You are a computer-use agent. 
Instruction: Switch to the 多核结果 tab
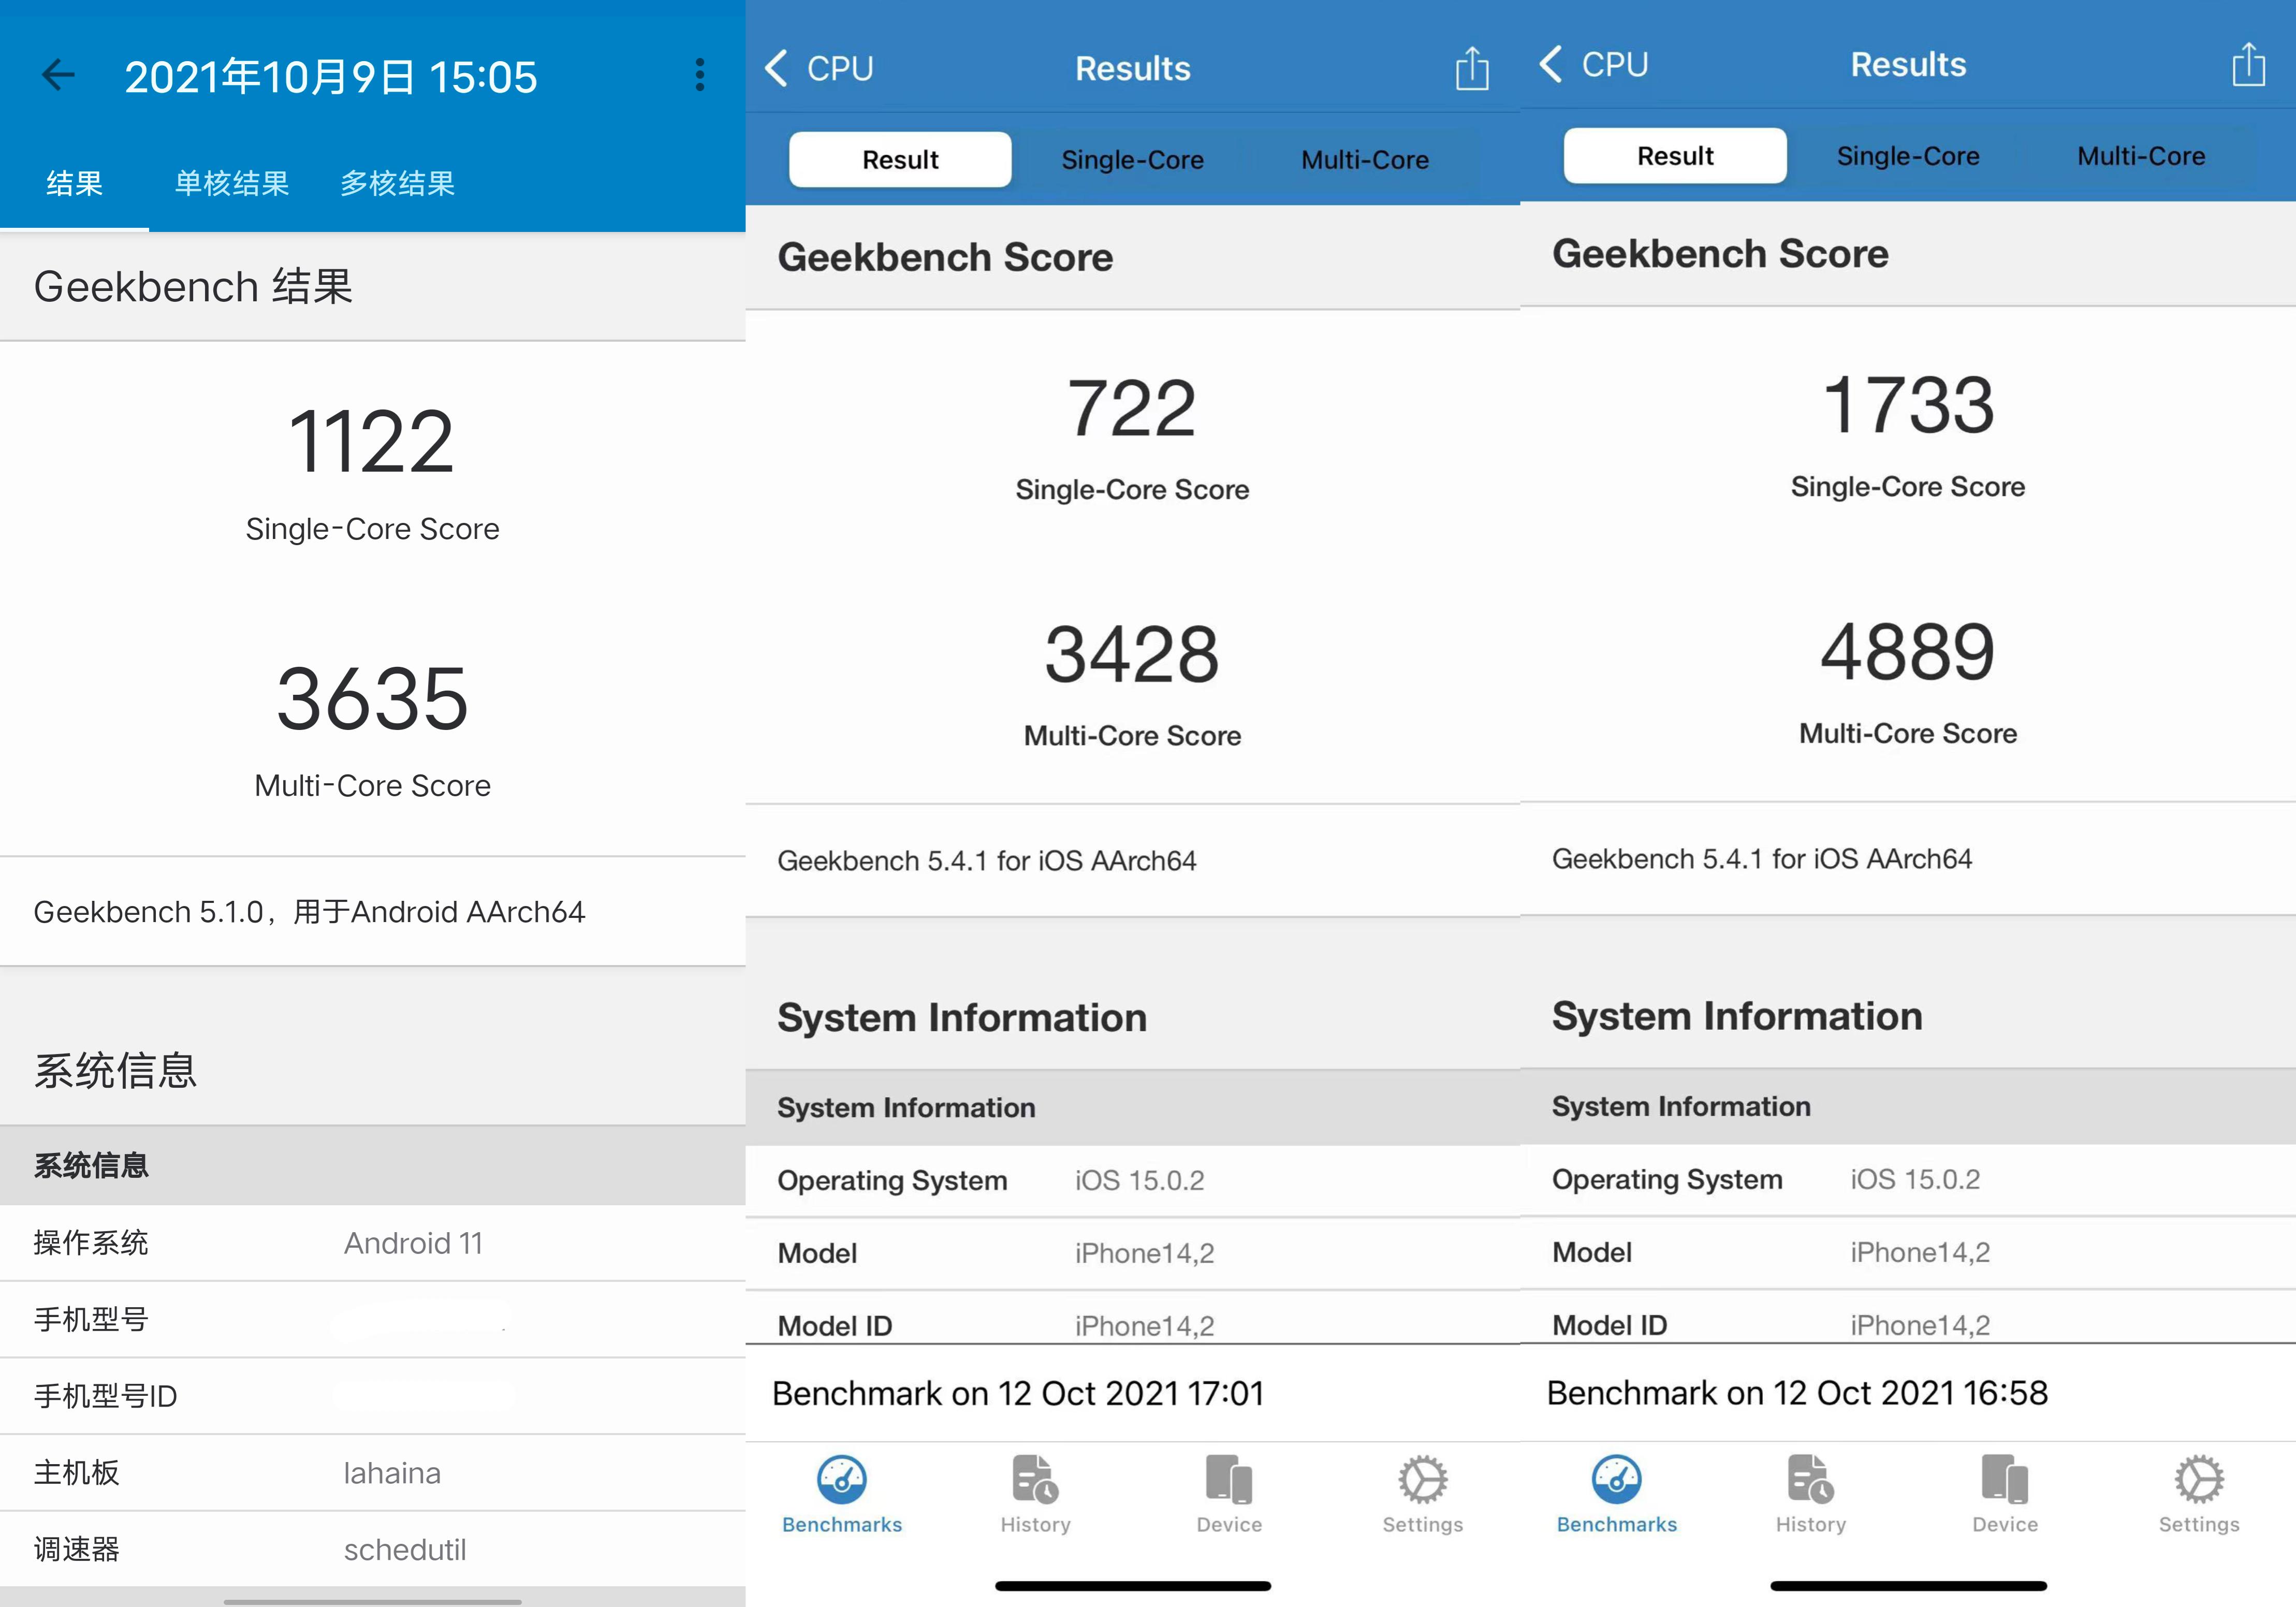(397, 184)
